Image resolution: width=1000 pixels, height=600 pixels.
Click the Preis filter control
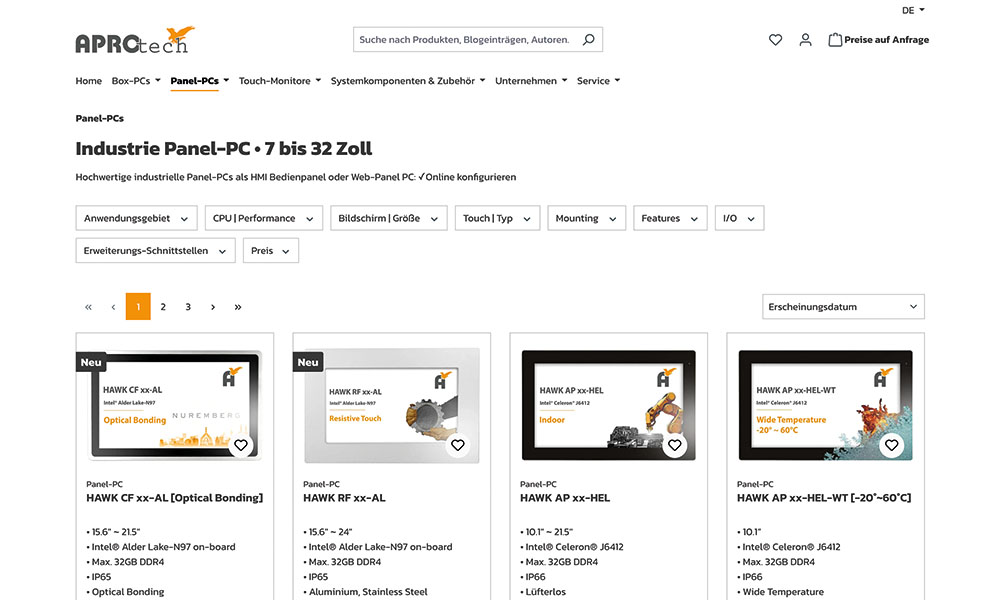[x=270, y=250]
